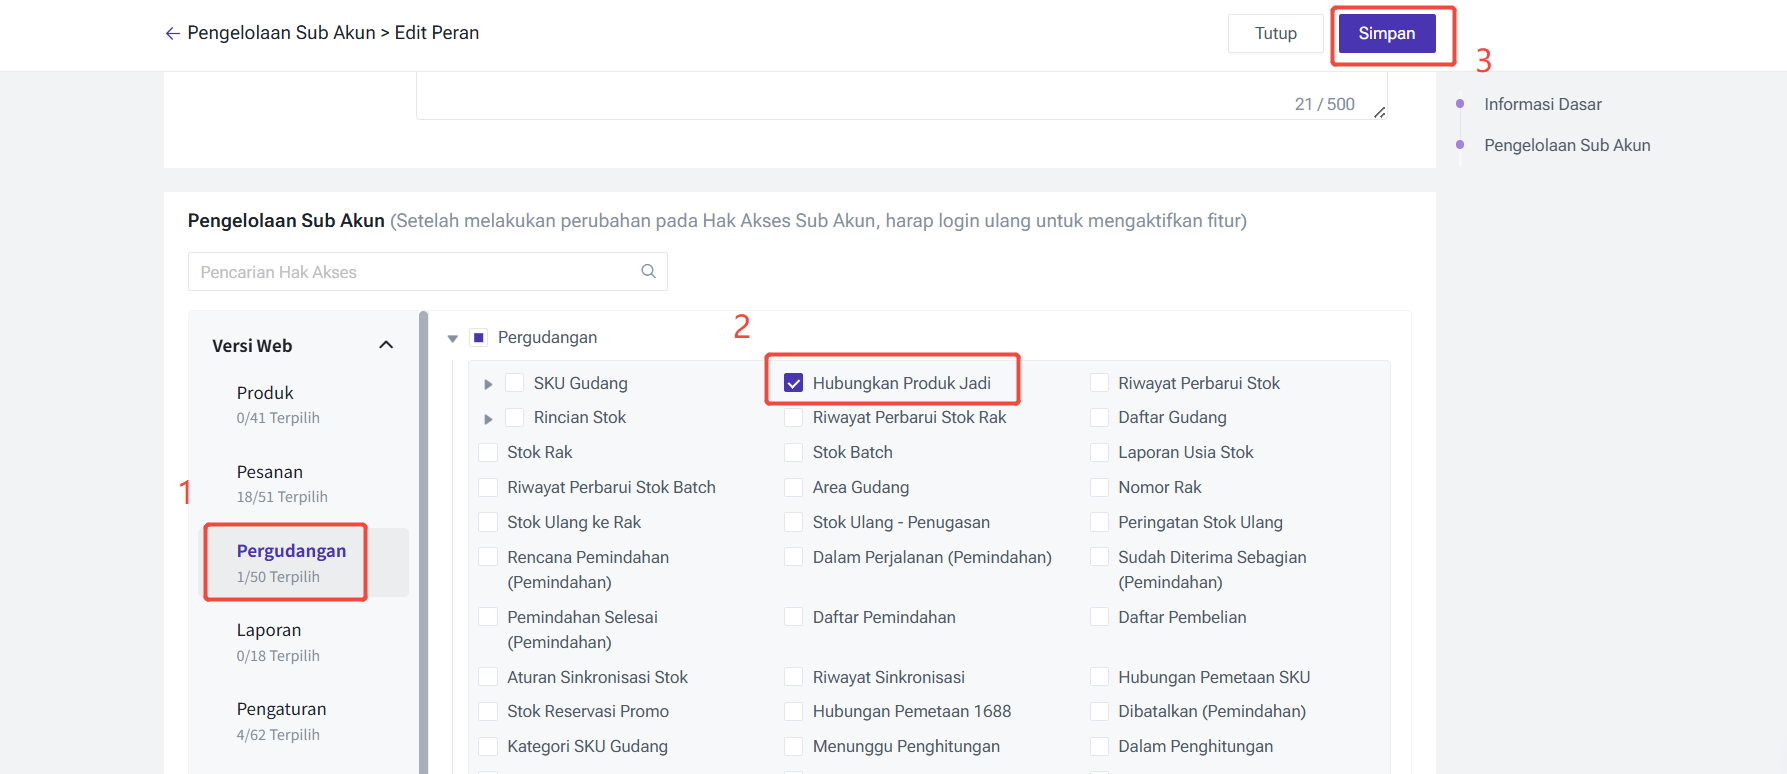Expand the SKU Gudang tree node
Image resolution: width=1787 pixels, height=774 pixels.
(488, 384)
